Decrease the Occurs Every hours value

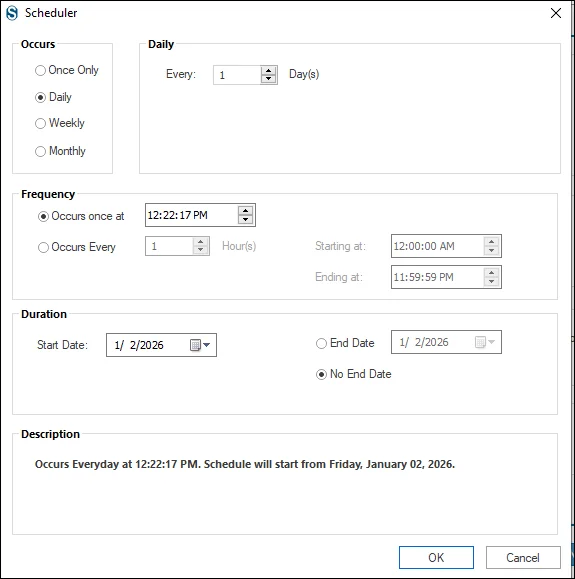coord(201,250)
